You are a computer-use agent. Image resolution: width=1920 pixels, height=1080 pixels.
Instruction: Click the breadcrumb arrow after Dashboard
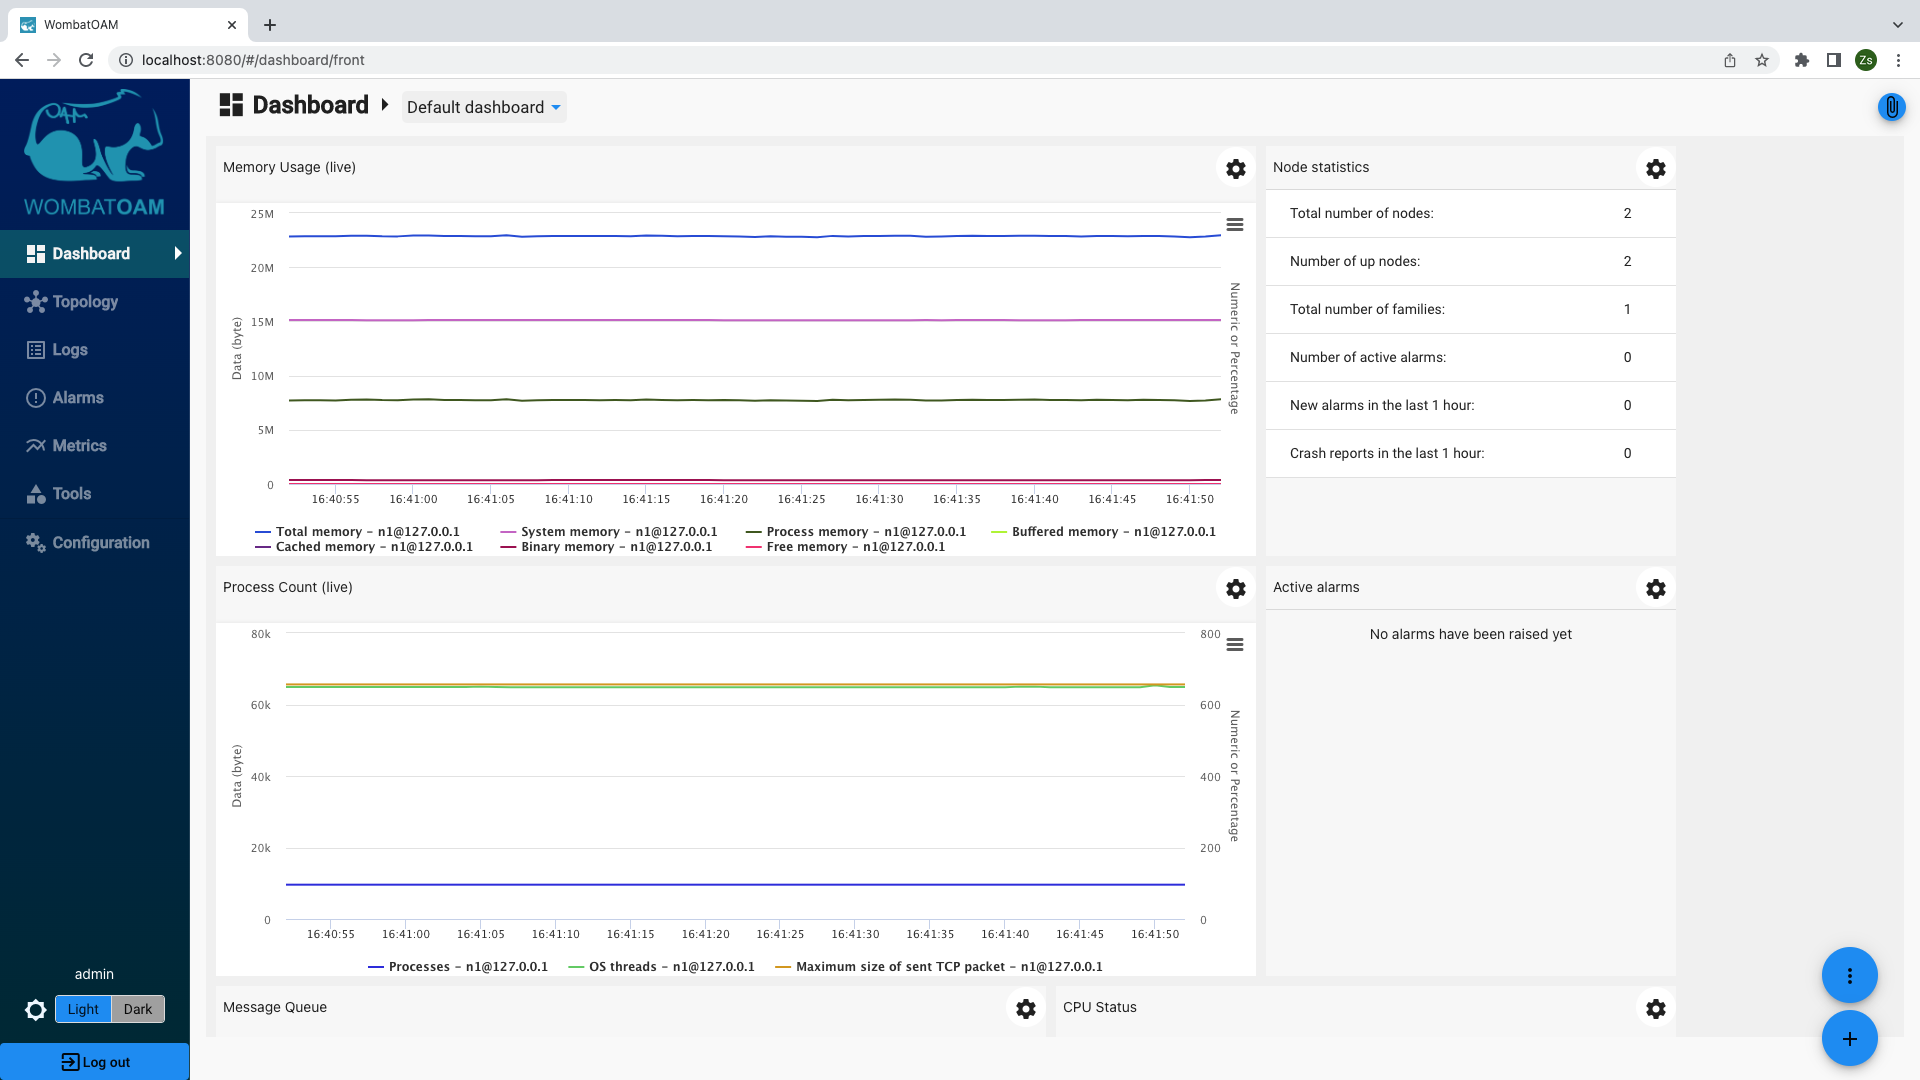(x=384, y=105)
